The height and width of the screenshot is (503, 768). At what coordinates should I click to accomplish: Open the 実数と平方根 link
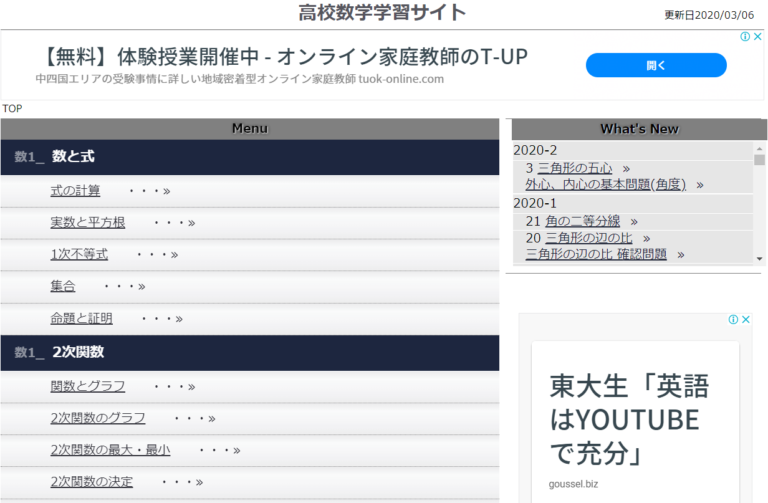click(x=88, y=222)
